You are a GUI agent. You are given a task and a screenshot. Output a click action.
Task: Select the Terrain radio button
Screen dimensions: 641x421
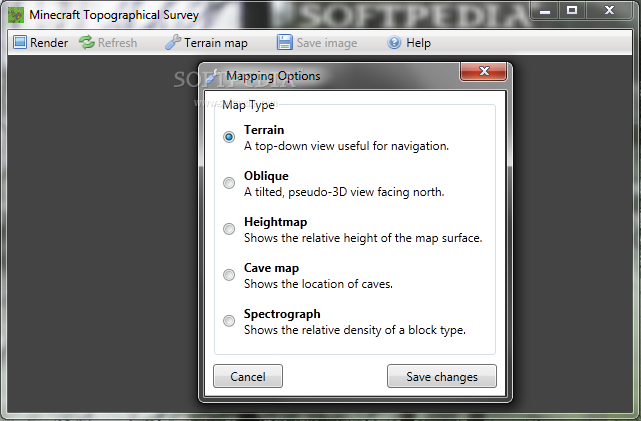pyautogui.click(x=229, y=137)
